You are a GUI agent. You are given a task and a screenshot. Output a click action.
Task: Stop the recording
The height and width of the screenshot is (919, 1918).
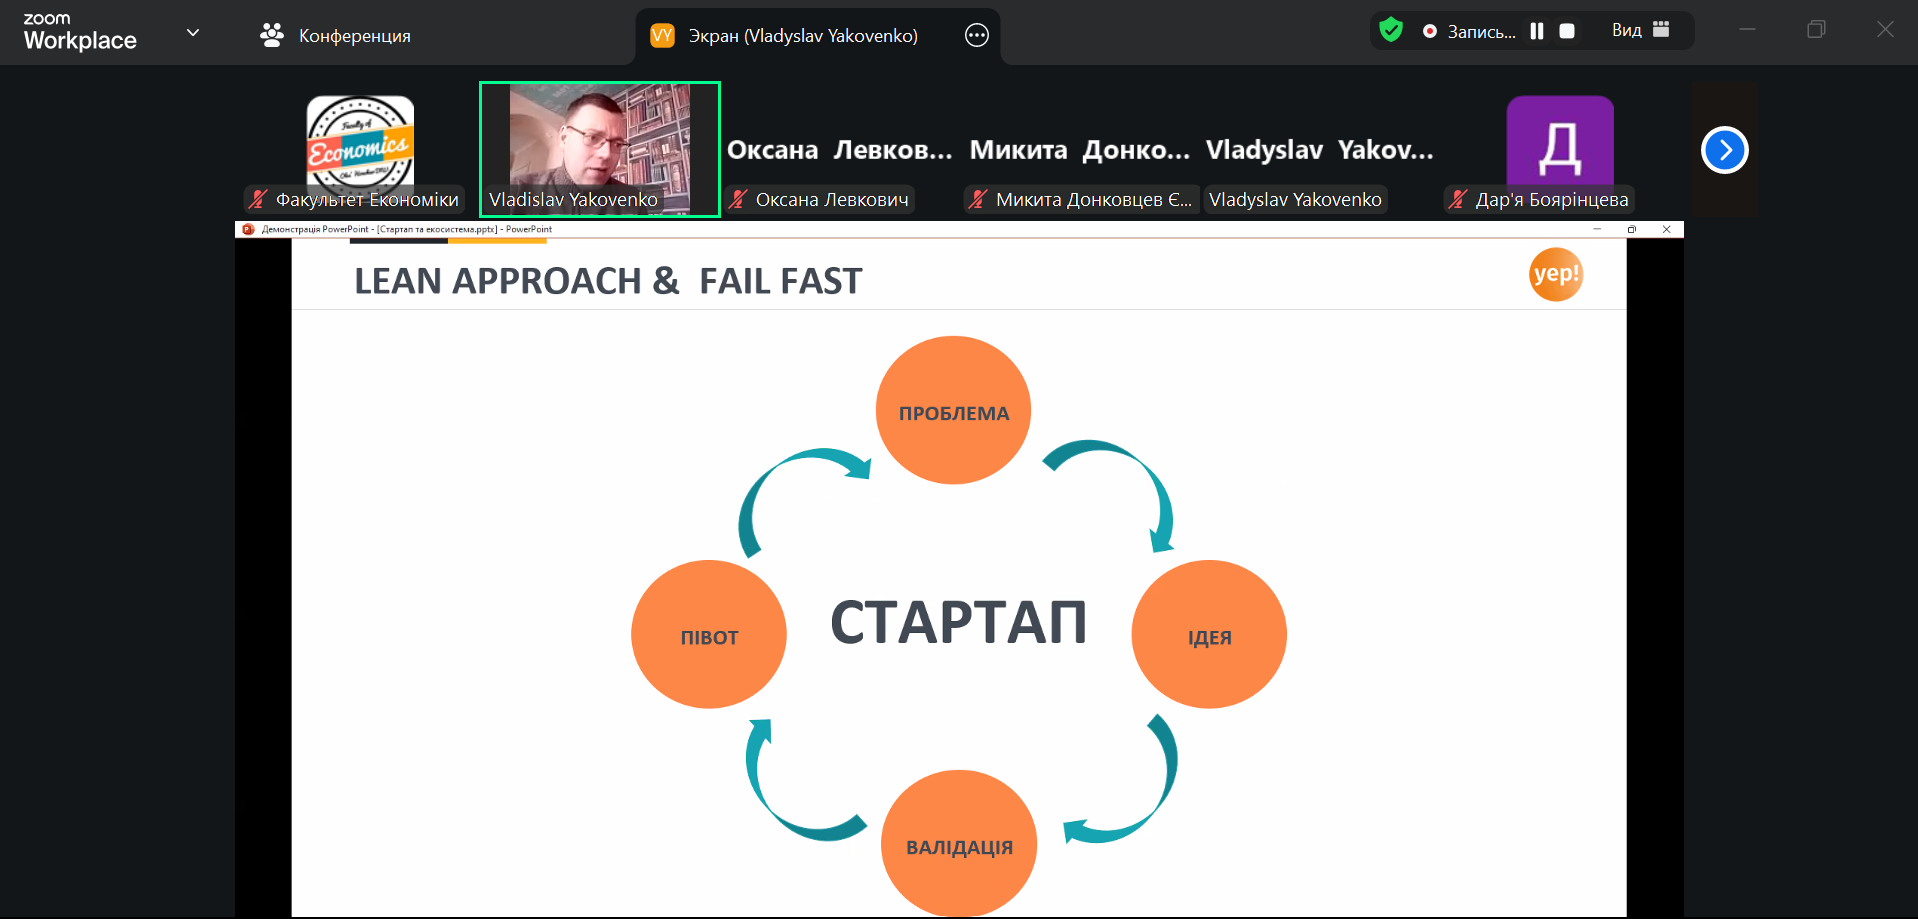1567,31
